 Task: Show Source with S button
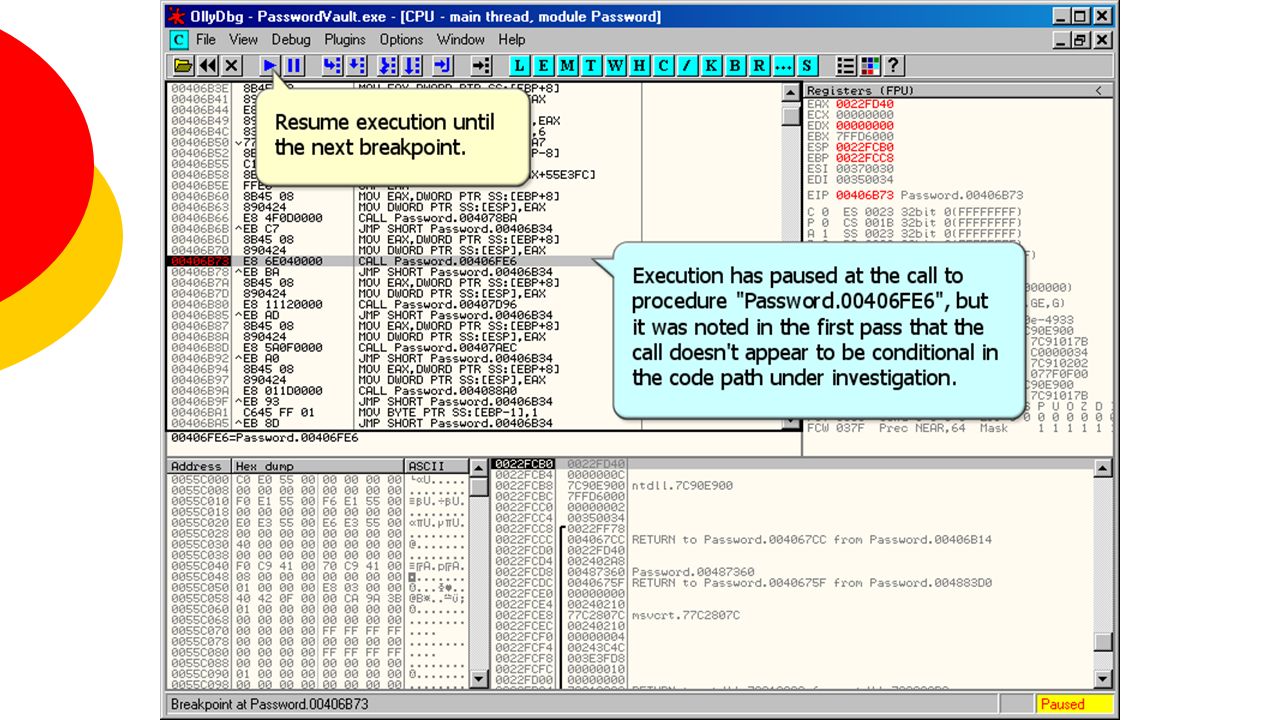(807, 66)
